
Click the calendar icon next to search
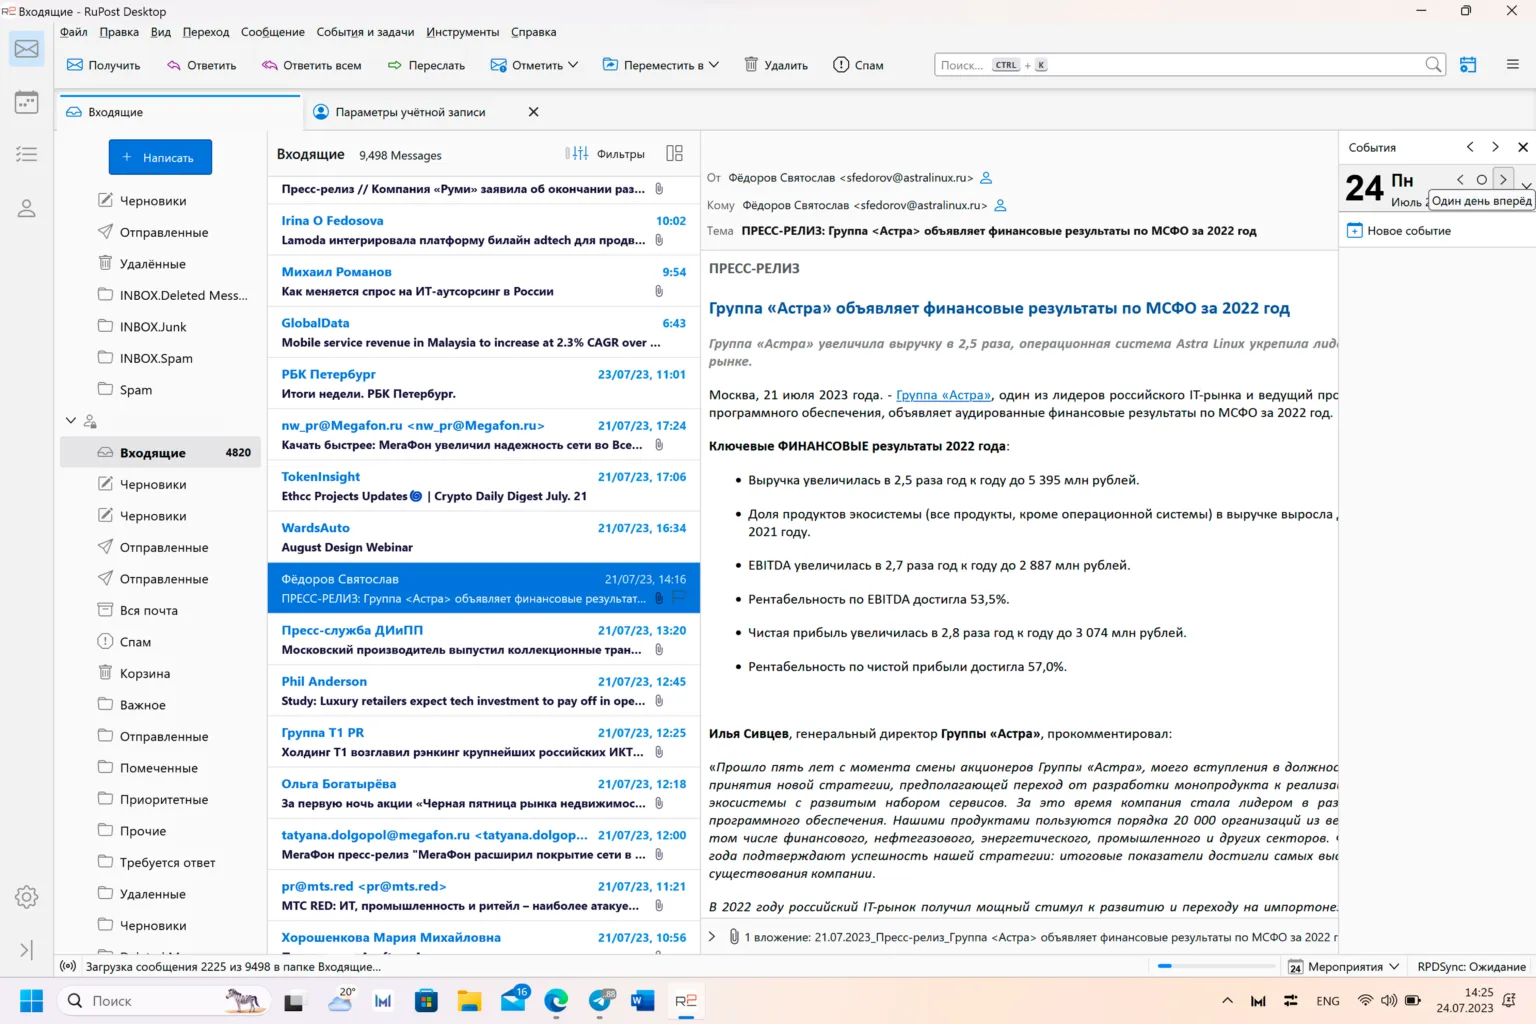pos(1468,64)
